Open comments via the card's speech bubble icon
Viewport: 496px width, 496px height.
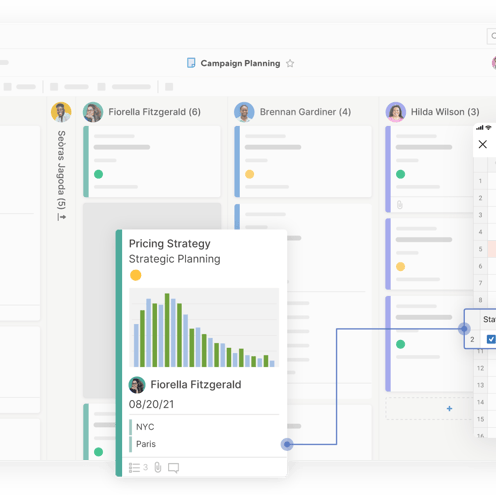(x=173, y=468)
